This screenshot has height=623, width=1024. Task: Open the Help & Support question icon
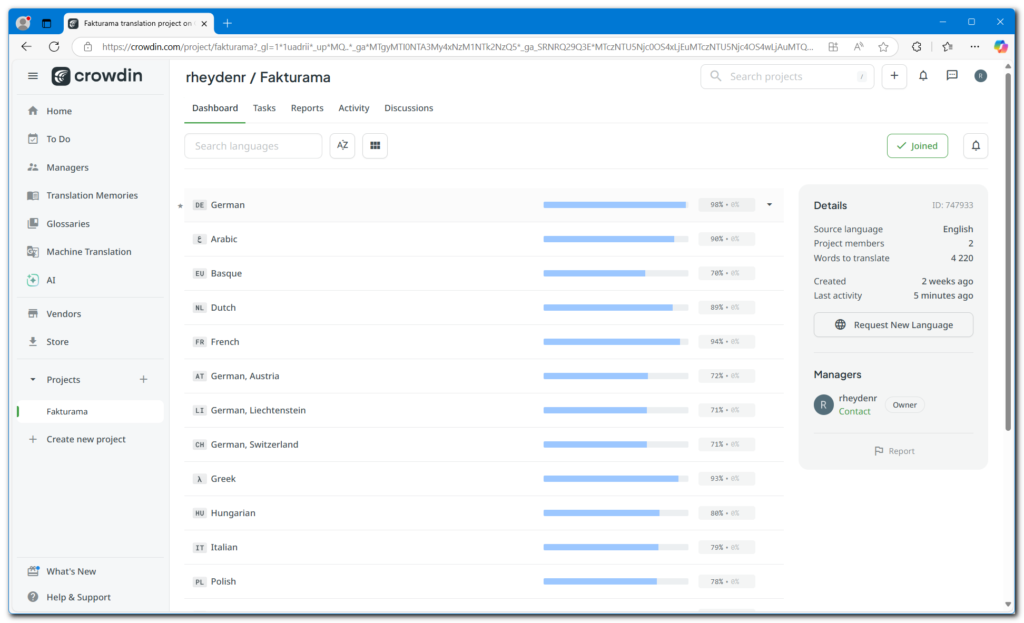click(33, 597)
